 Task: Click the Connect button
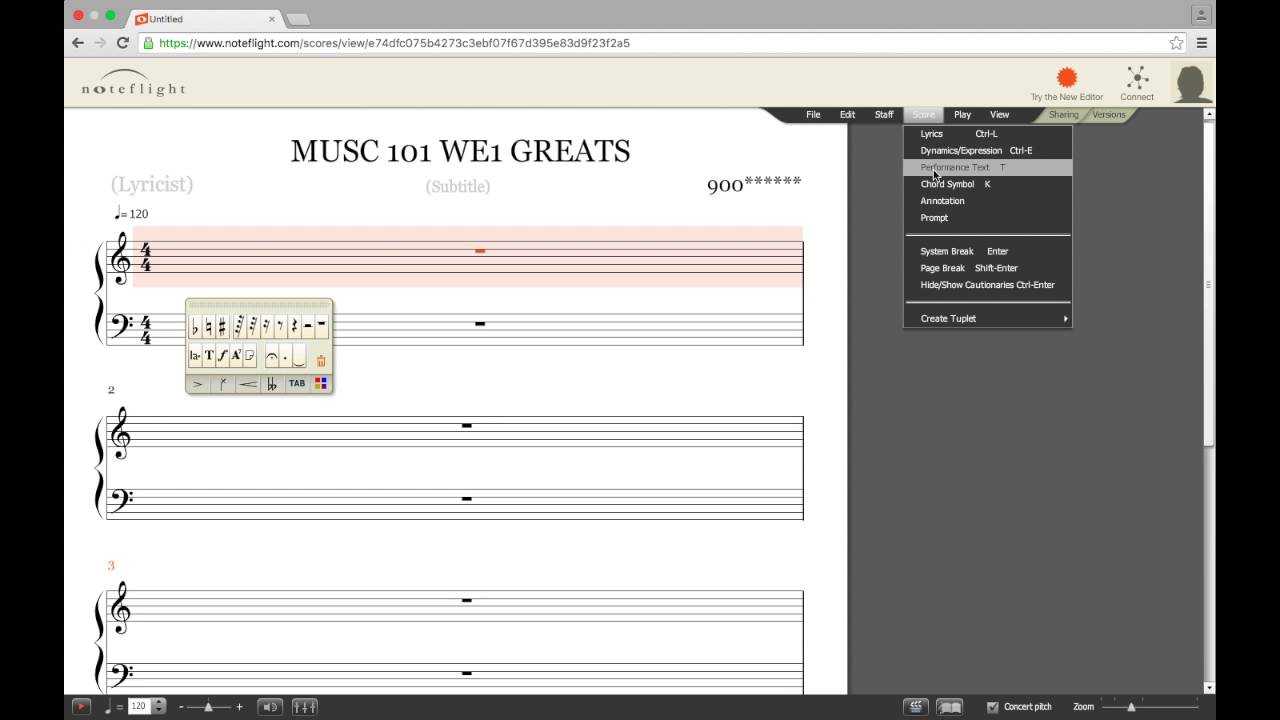click(1137, 84)
